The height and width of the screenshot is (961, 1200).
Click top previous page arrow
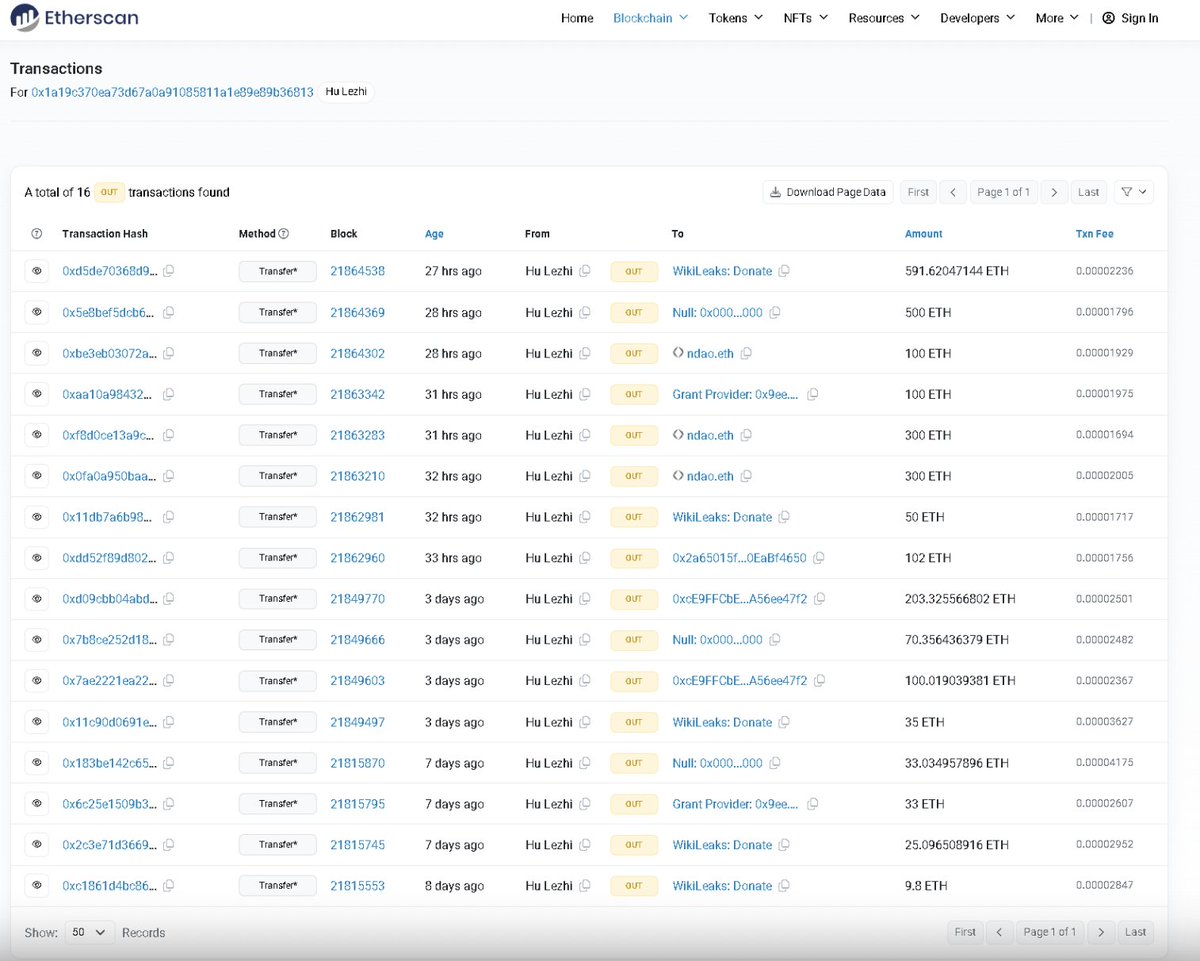coord(953,192)
